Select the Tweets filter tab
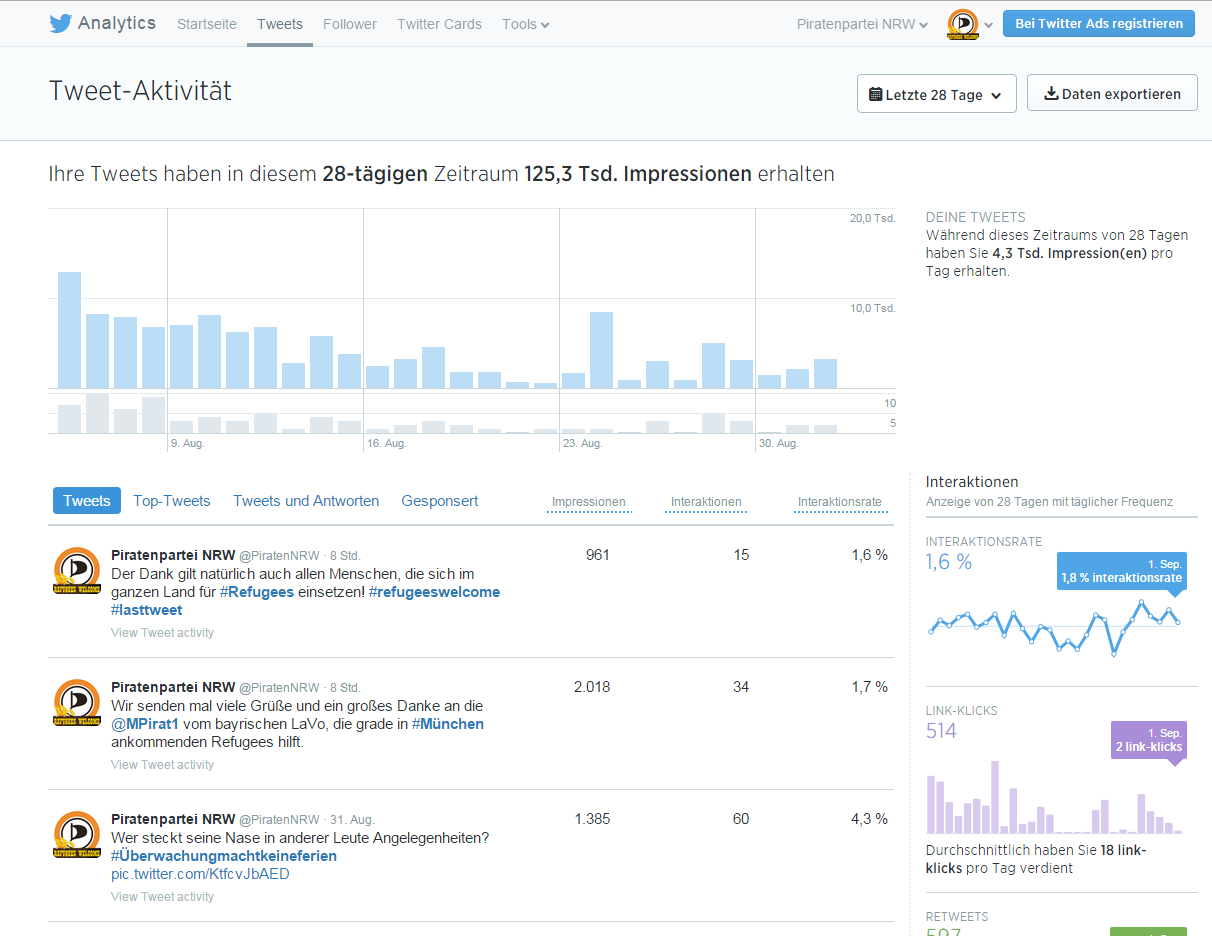 coord(87,501)
